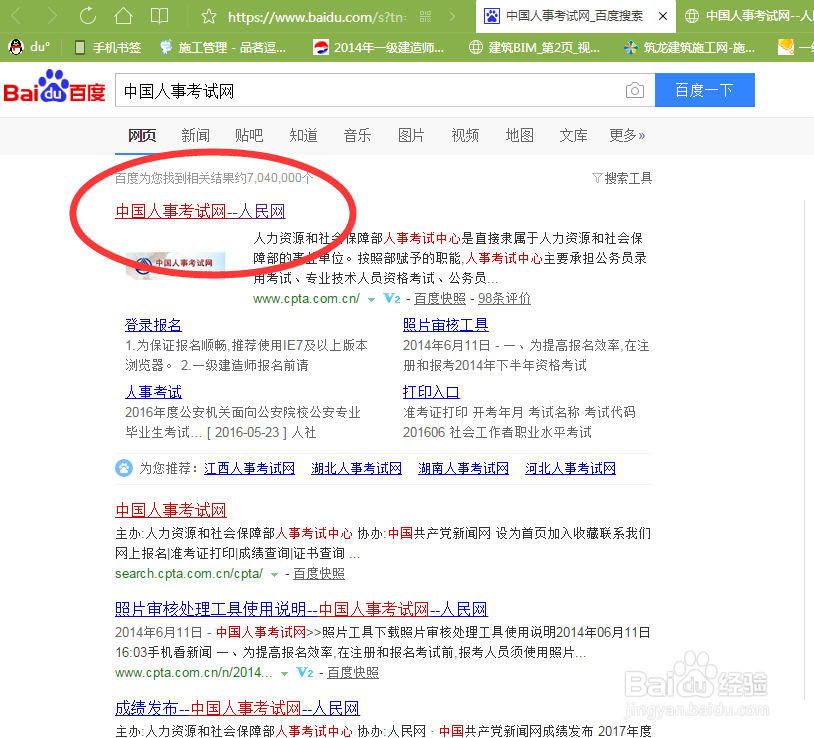Switch to the 新闻 search tab
Image resolution: width=814 pixels, height=738 pixels.
click(195, 135)
